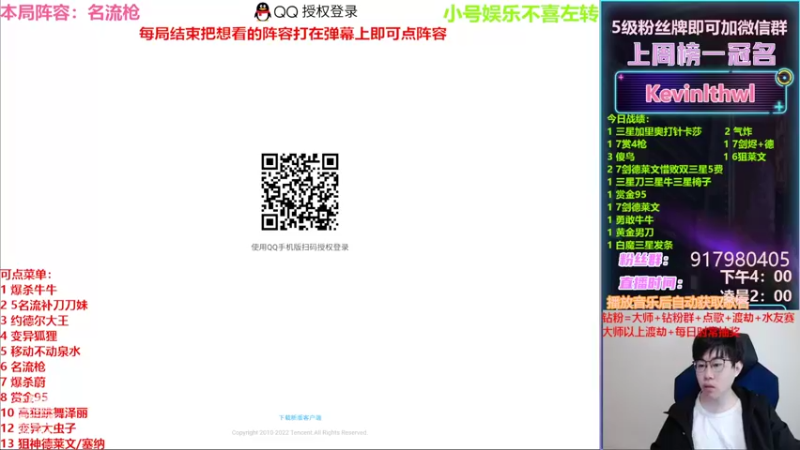Click the '本局阵容：名流枪' overlay text
The image size is (800, 450).
70,12
